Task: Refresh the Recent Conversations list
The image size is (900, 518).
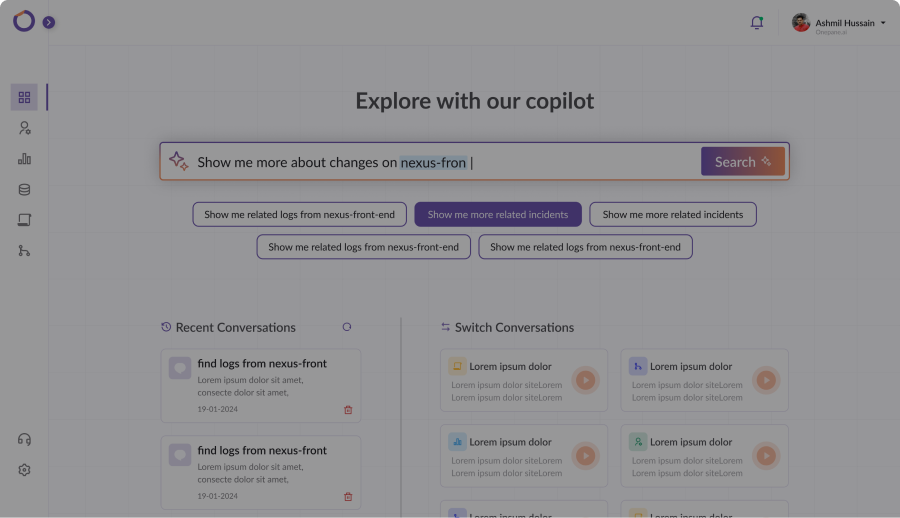Action: (347, 327)
